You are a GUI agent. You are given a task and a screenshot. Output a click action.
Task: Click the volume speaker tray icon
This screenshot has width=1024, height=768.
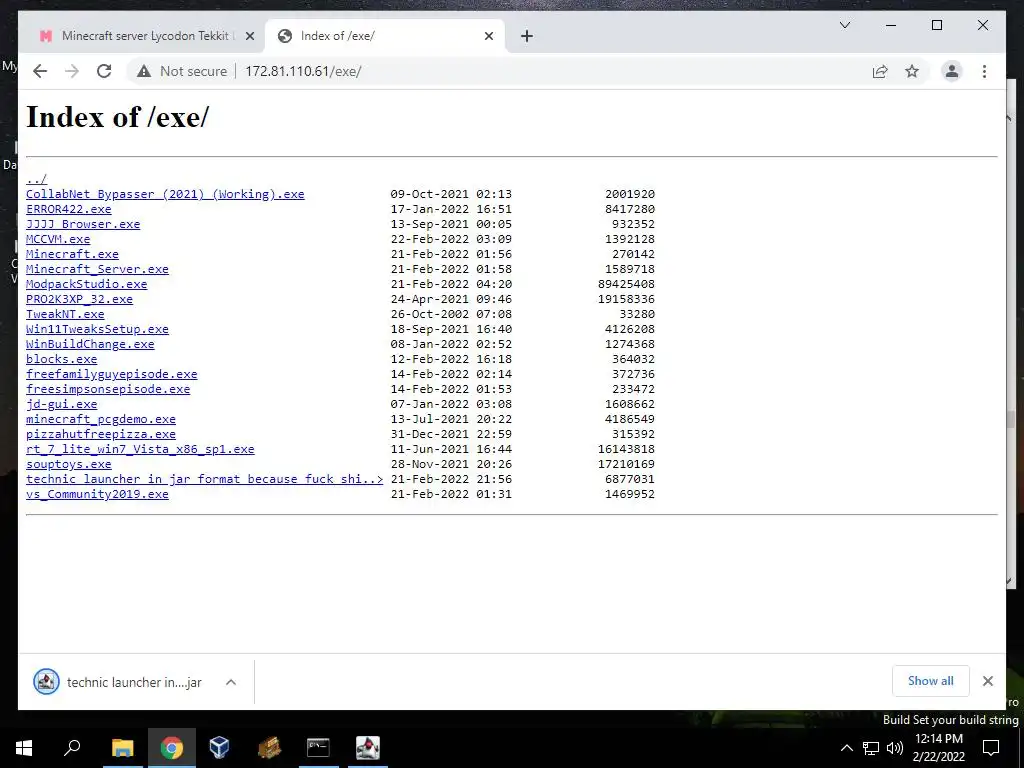click(895, 748)
